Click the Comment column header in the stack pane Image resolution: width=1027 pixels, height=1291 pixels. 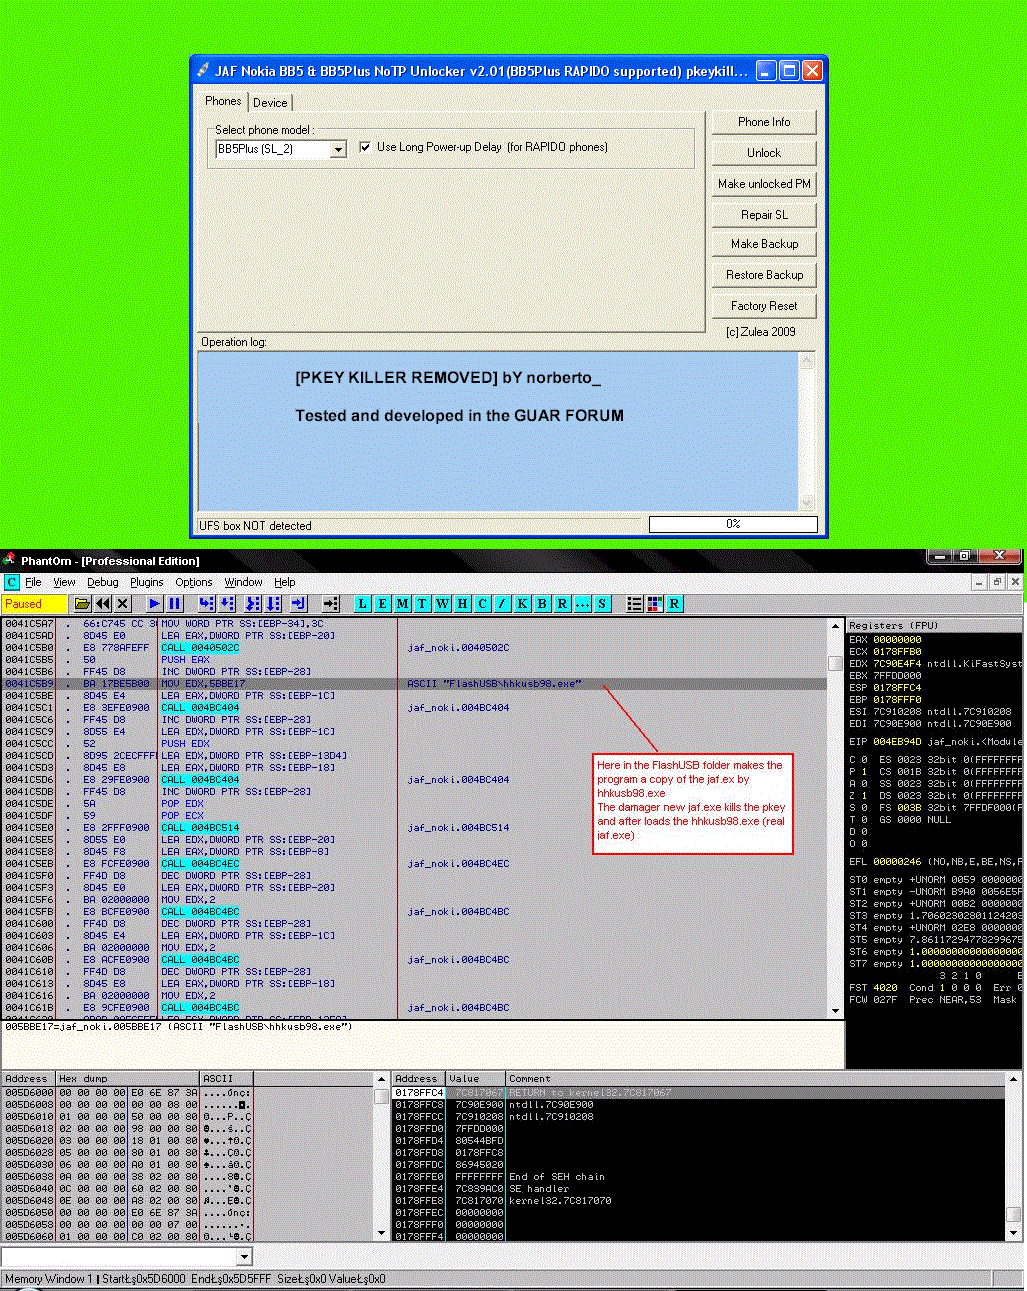click(x=755, y=1078)
